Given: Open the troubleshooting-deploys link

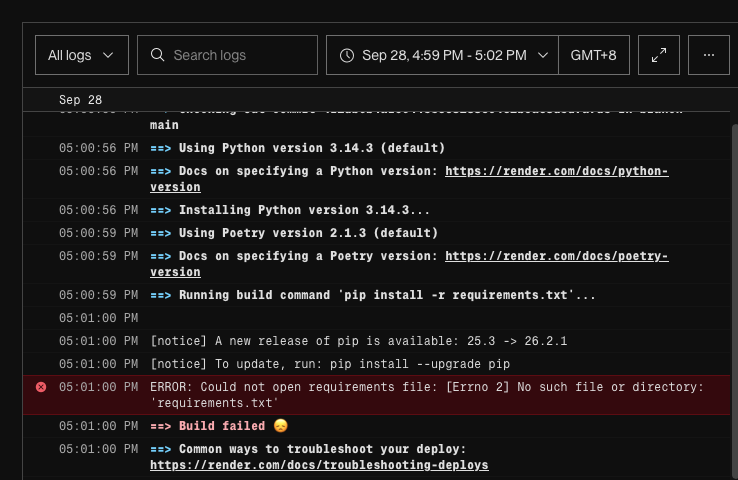Looking at the screenshot, I should tap(319, 465).
